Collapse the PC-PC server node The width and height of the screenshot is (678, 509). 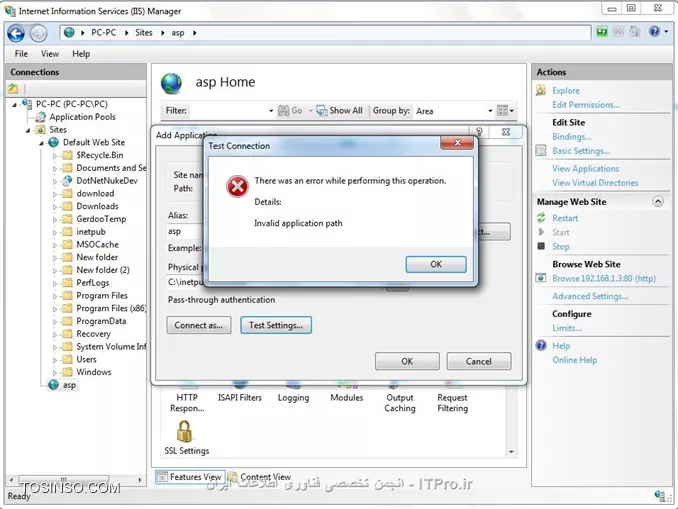tap(15, 104)
